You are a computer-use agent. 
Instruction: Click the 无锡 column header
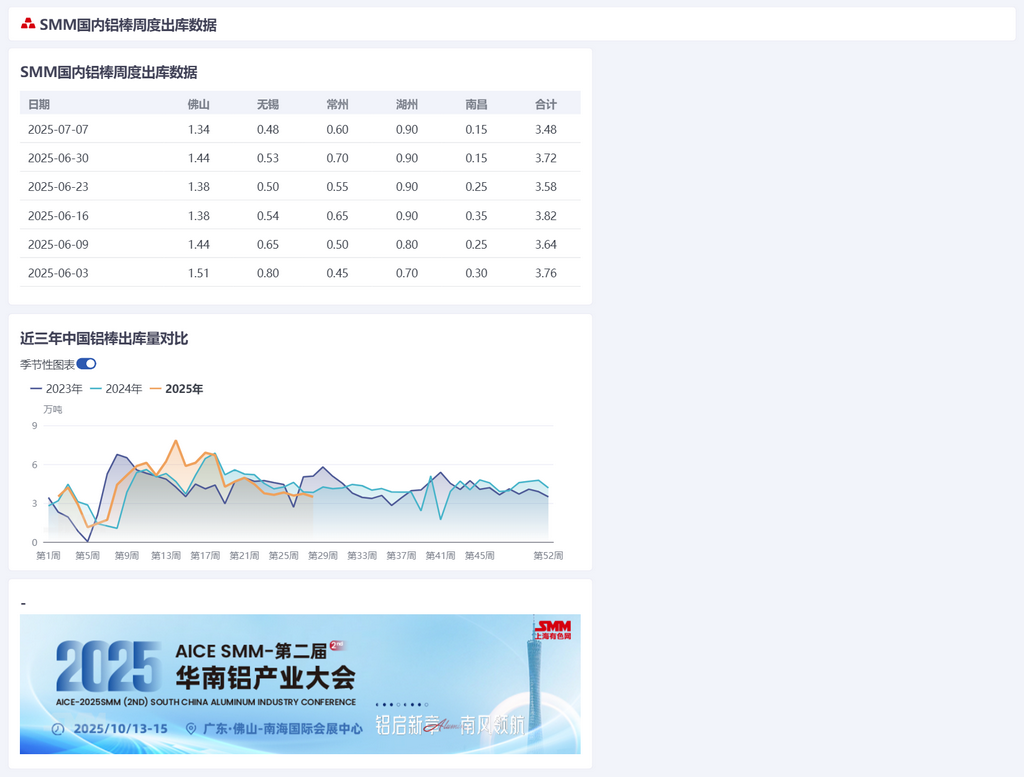tap(268, 104)
